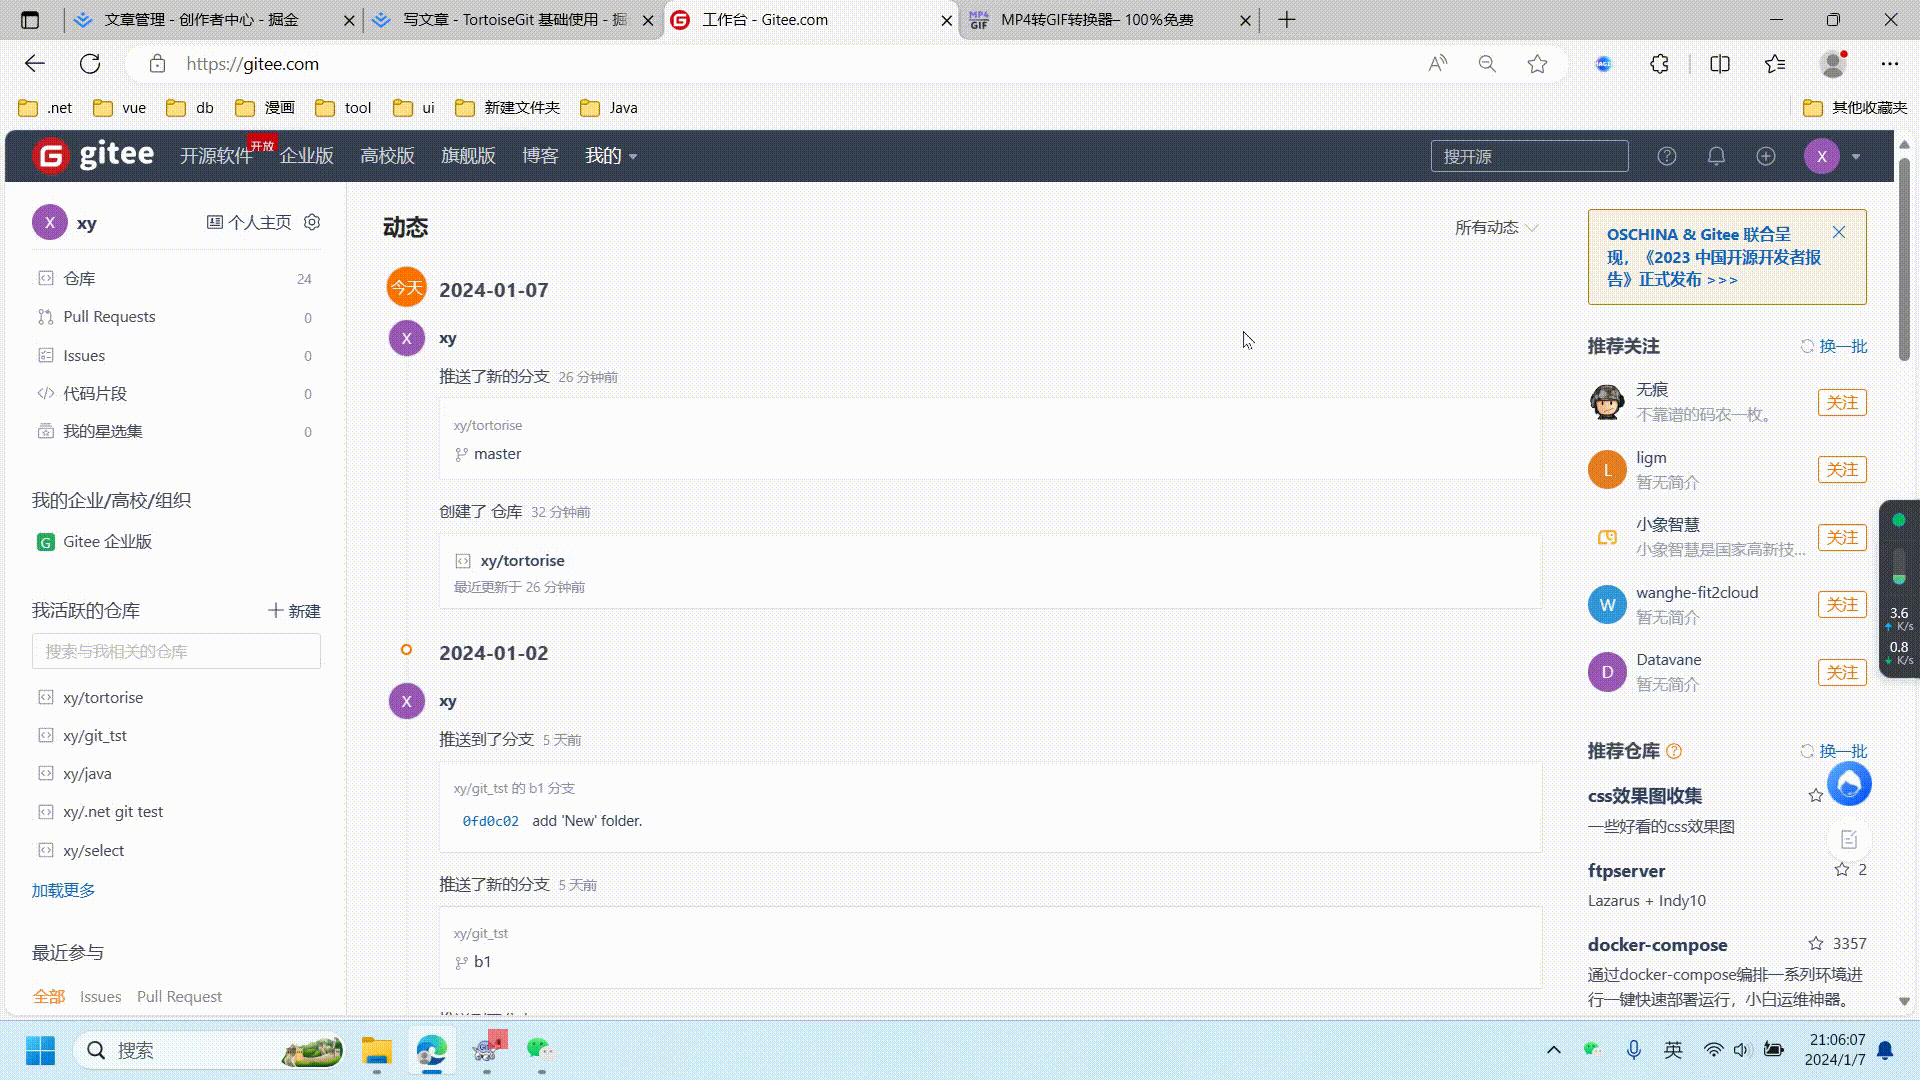Open the split screen icon

(x=1720, y=64)
